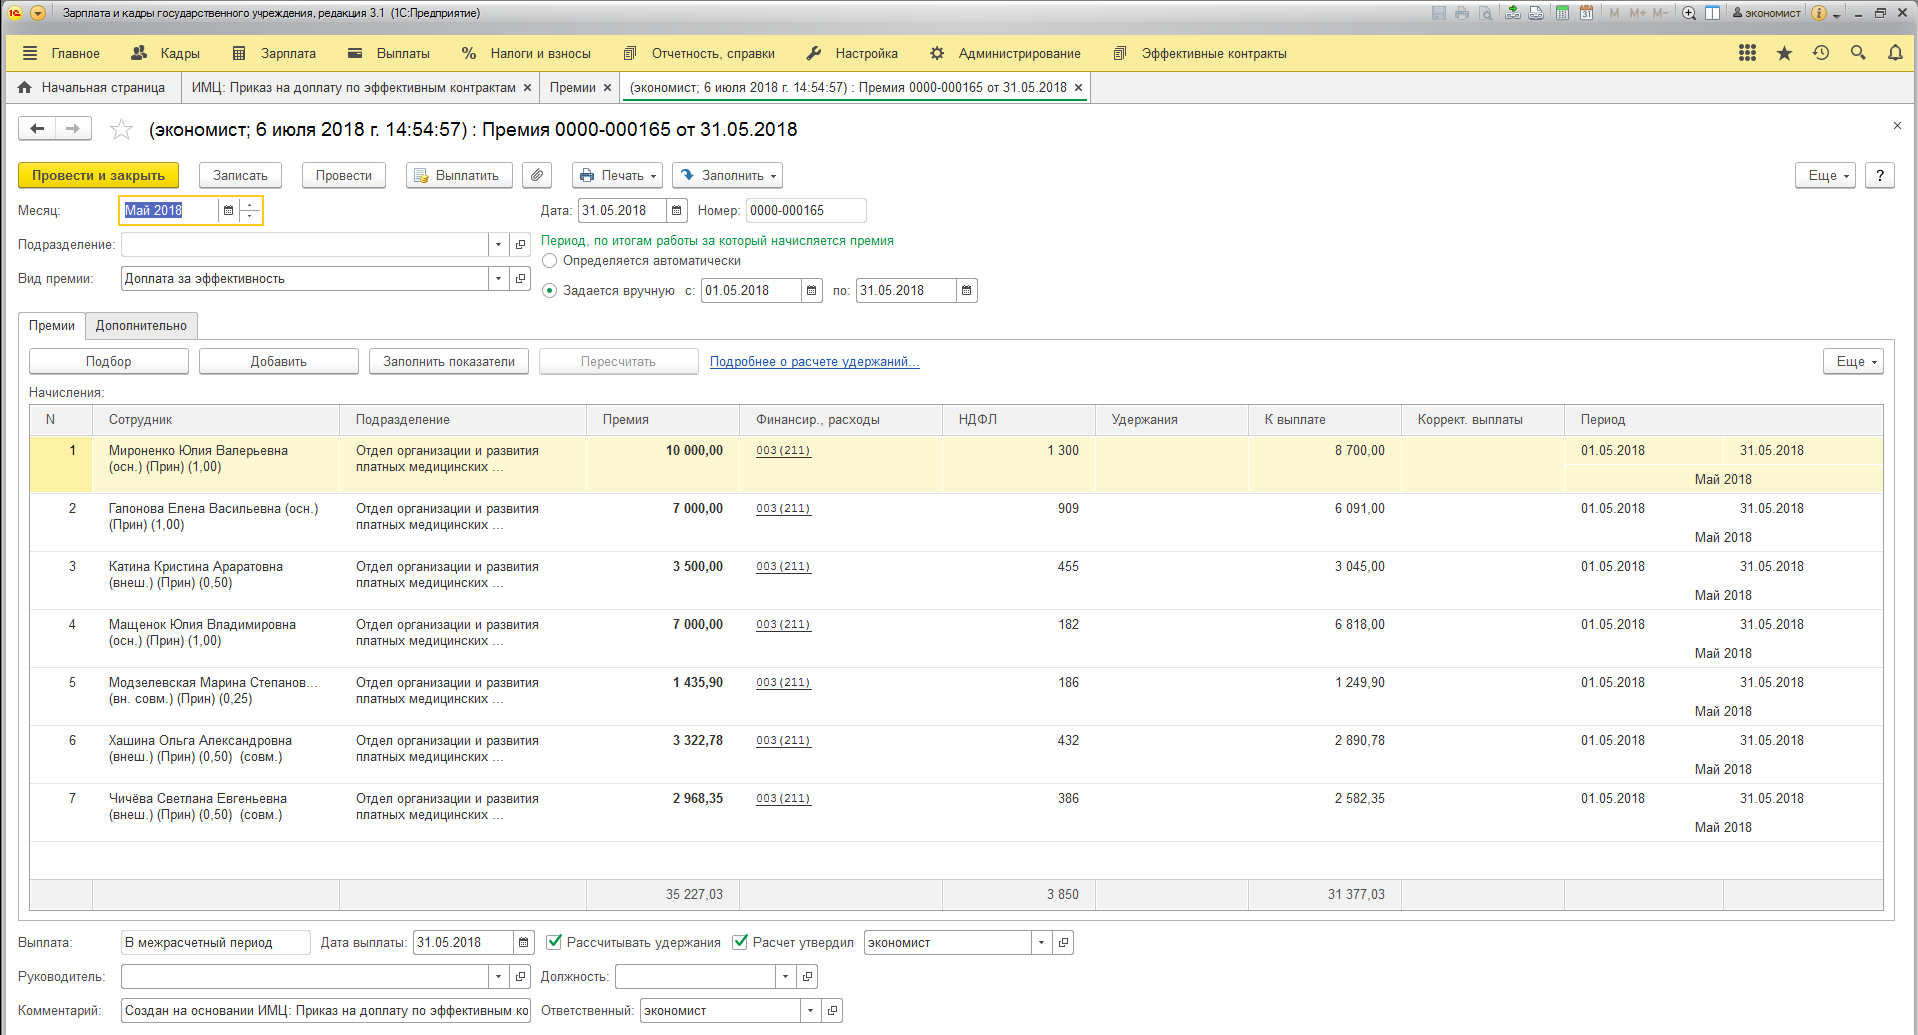This screenshot has height=1035, width=1918.
Task: Uncheck the 'Расчет утвердил' checkbox
Action: tap(740, 942)
